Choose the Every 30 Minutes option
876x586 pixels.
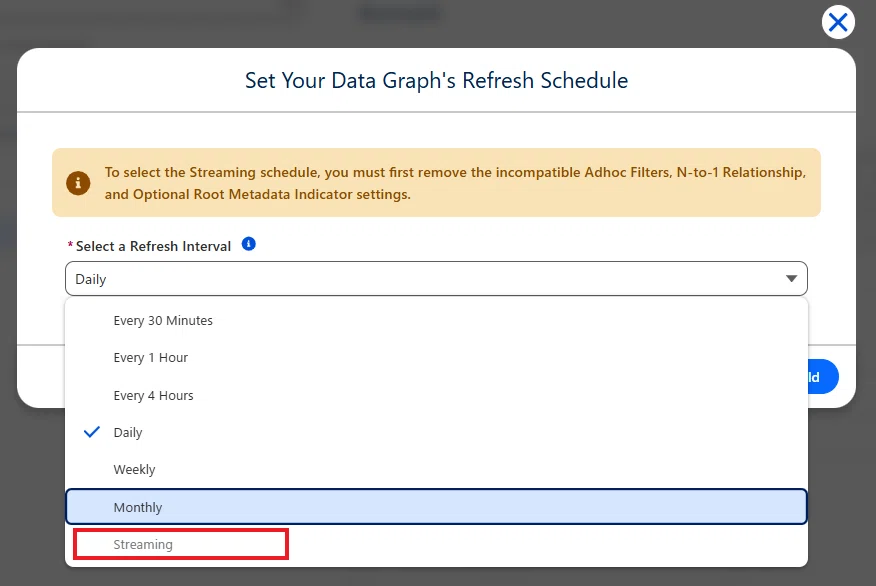click(436, 321)
